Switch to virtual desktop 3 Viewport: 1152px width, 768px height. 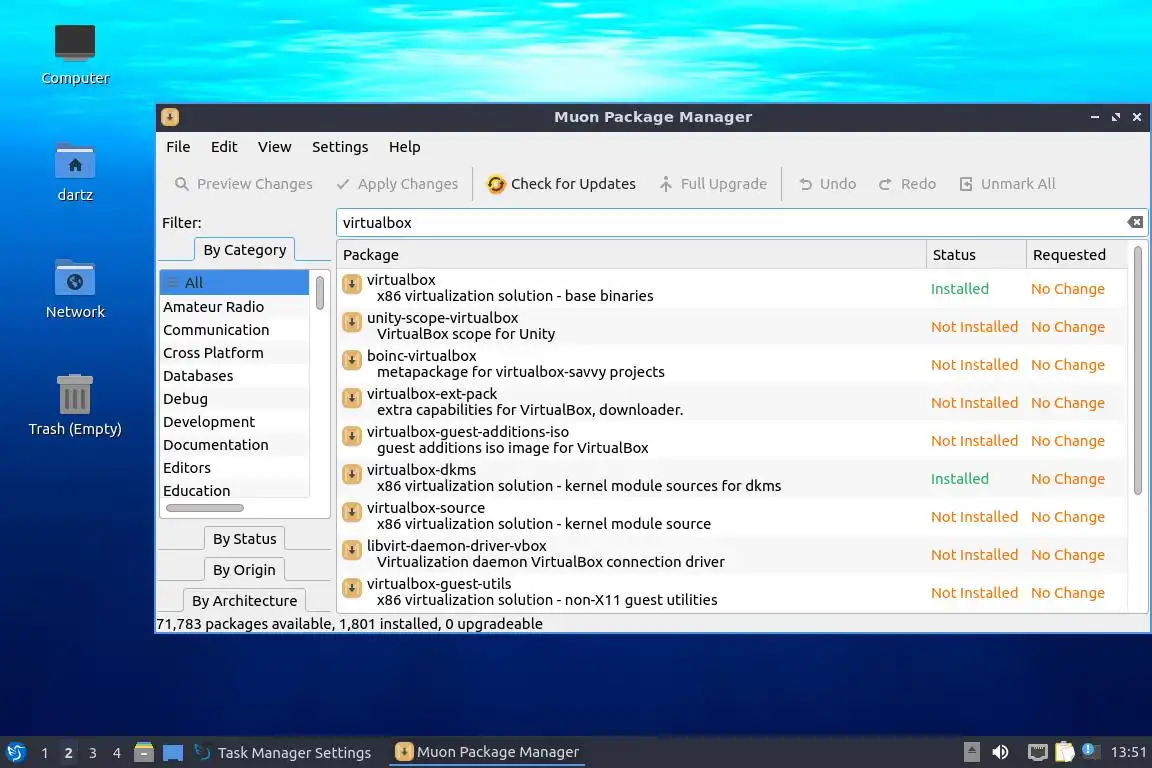point(93,753)
